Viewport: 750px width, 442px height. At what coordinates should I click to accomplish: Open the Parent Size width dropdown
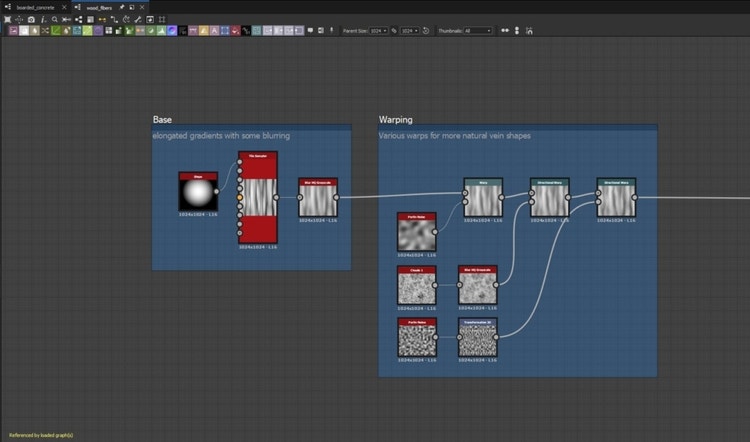(x=379, y=31)
